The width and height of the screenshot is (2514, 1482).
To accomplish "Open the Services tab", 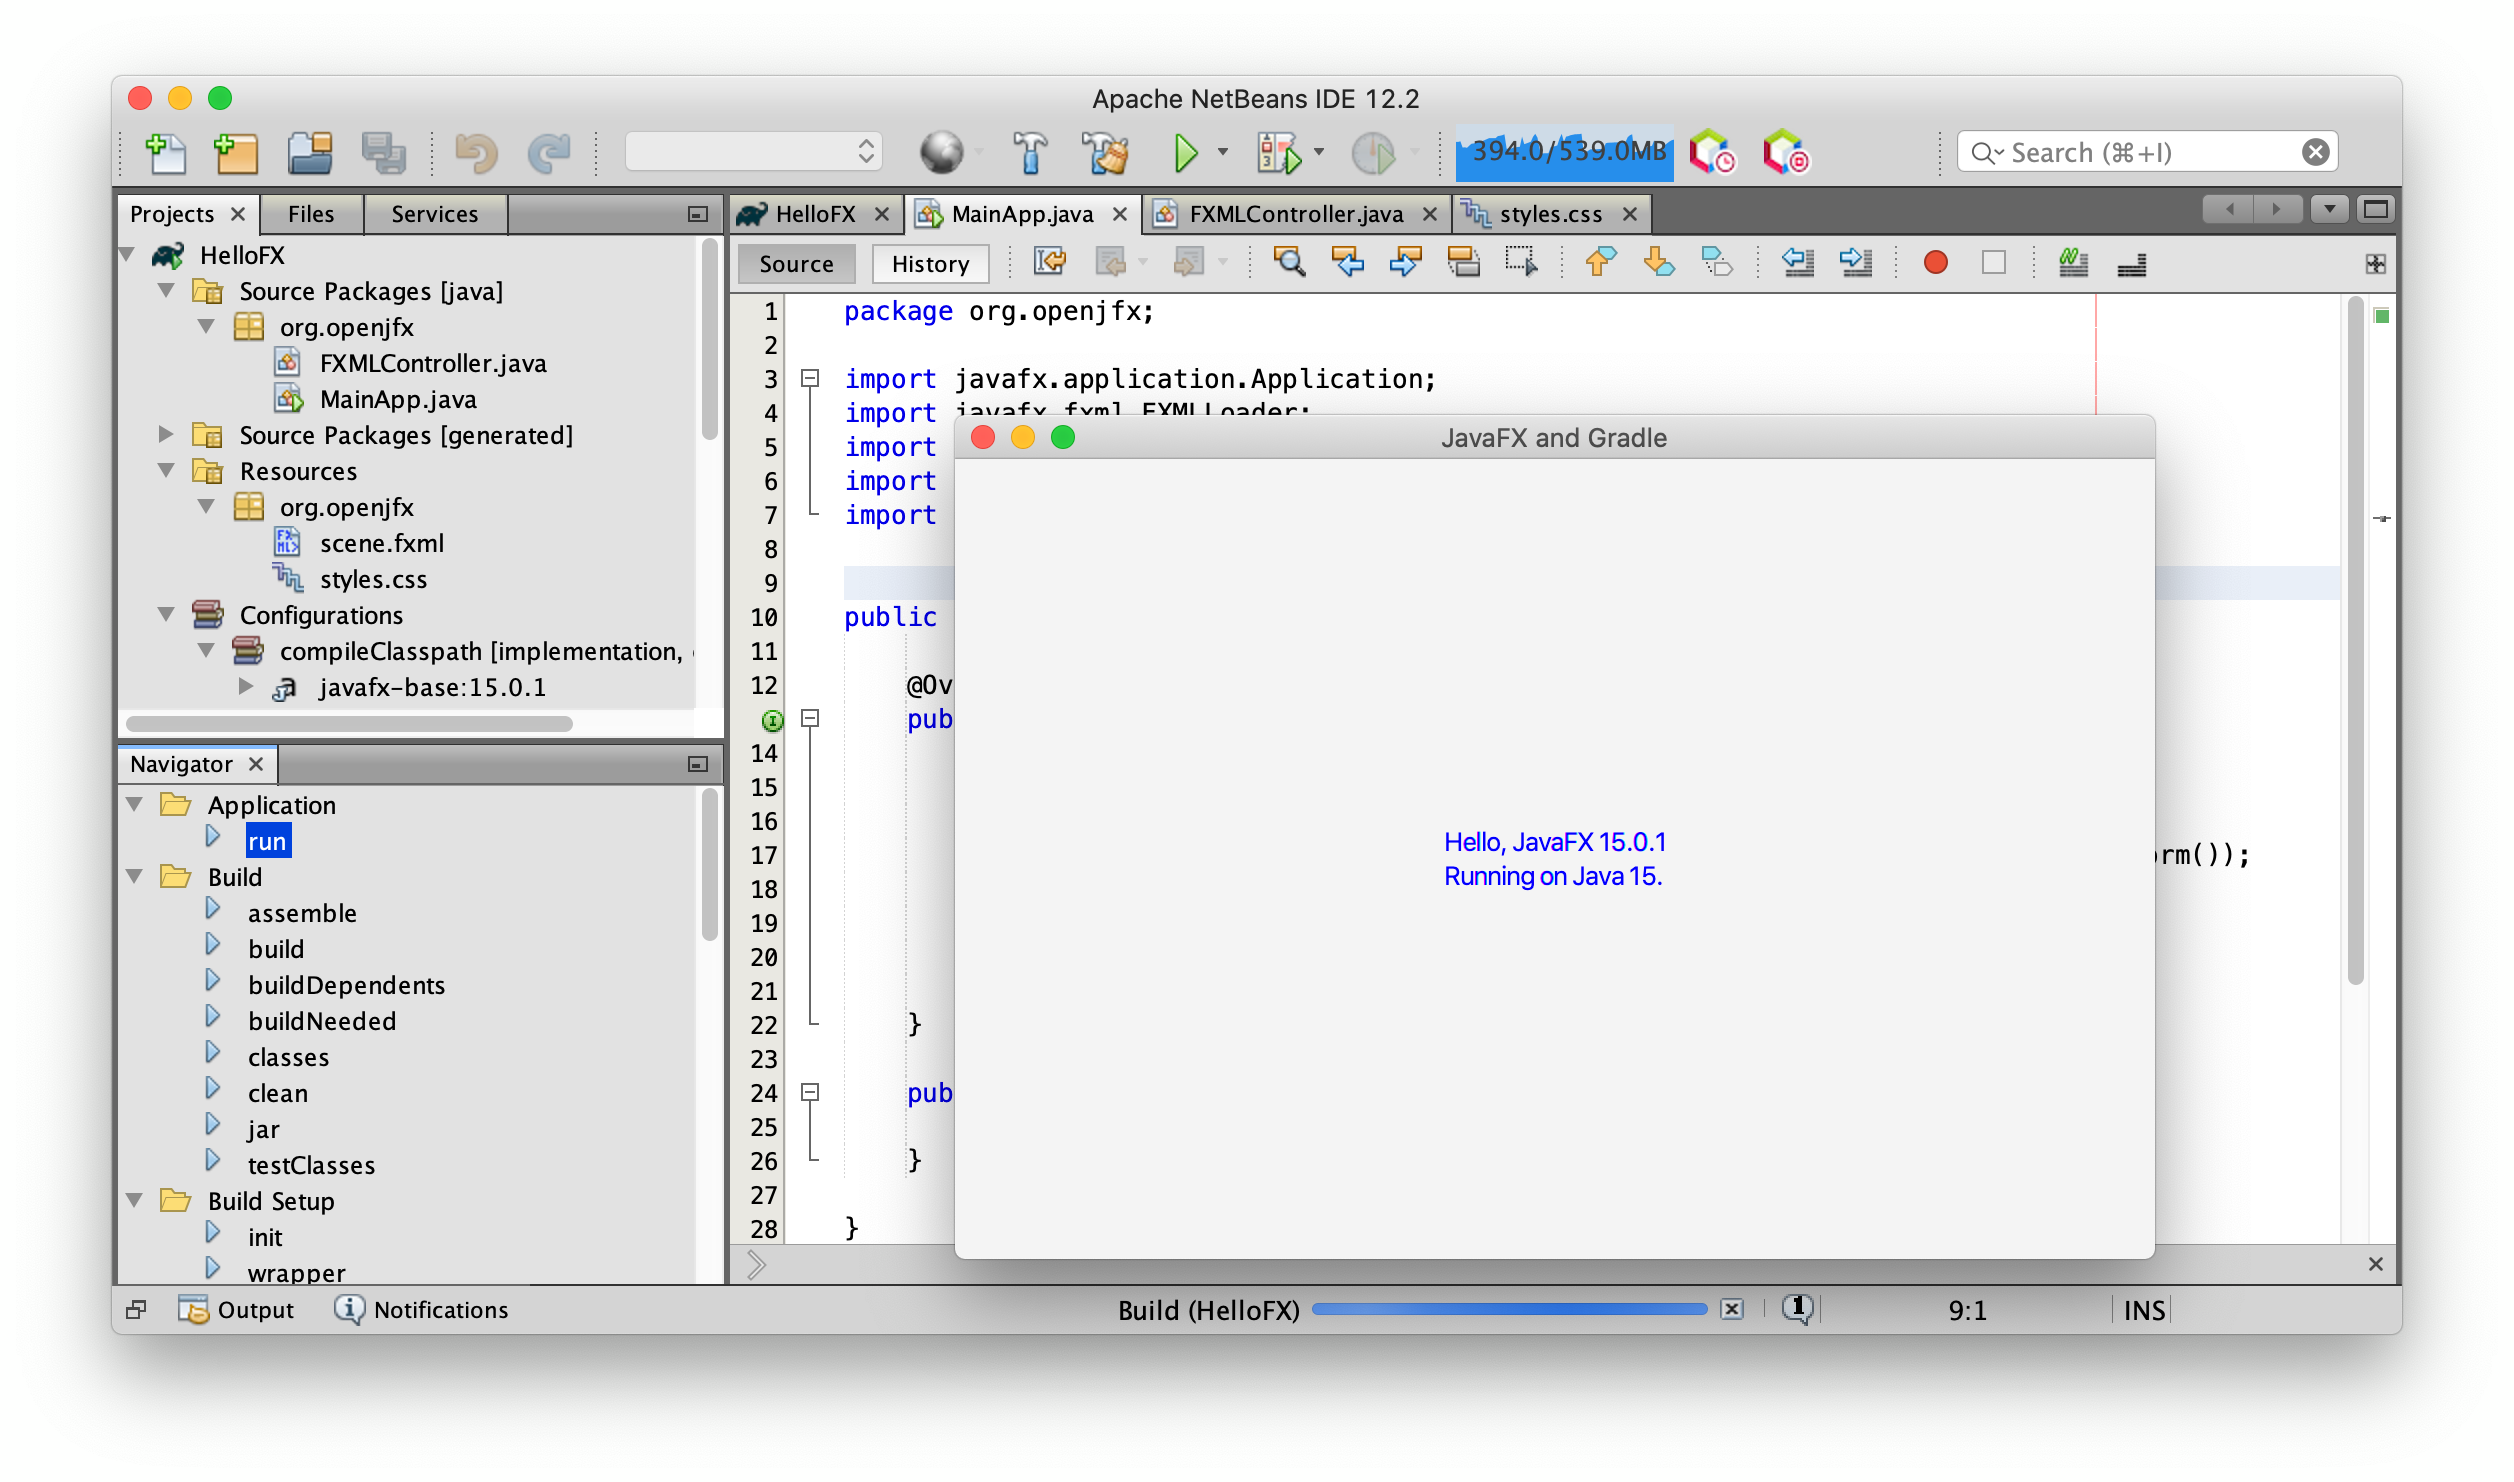I will point(434,214).
